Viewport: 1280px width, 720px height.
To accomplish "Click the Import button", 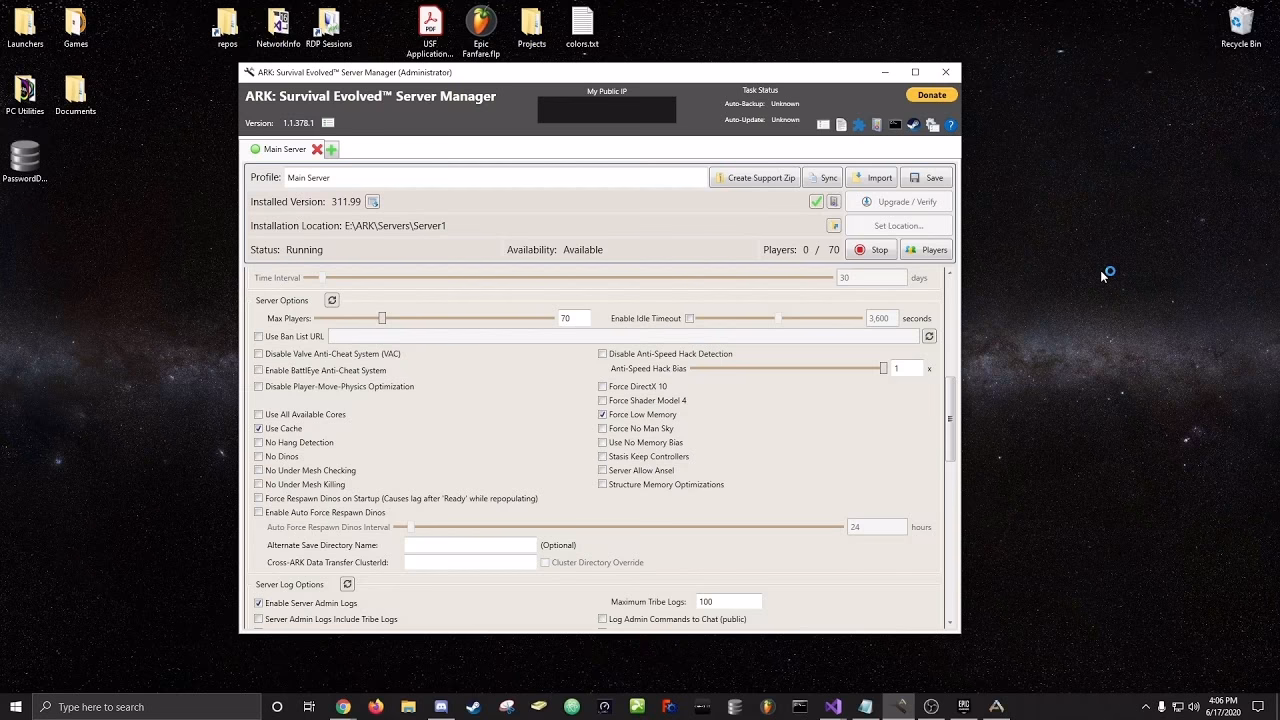I will point(871,178).
